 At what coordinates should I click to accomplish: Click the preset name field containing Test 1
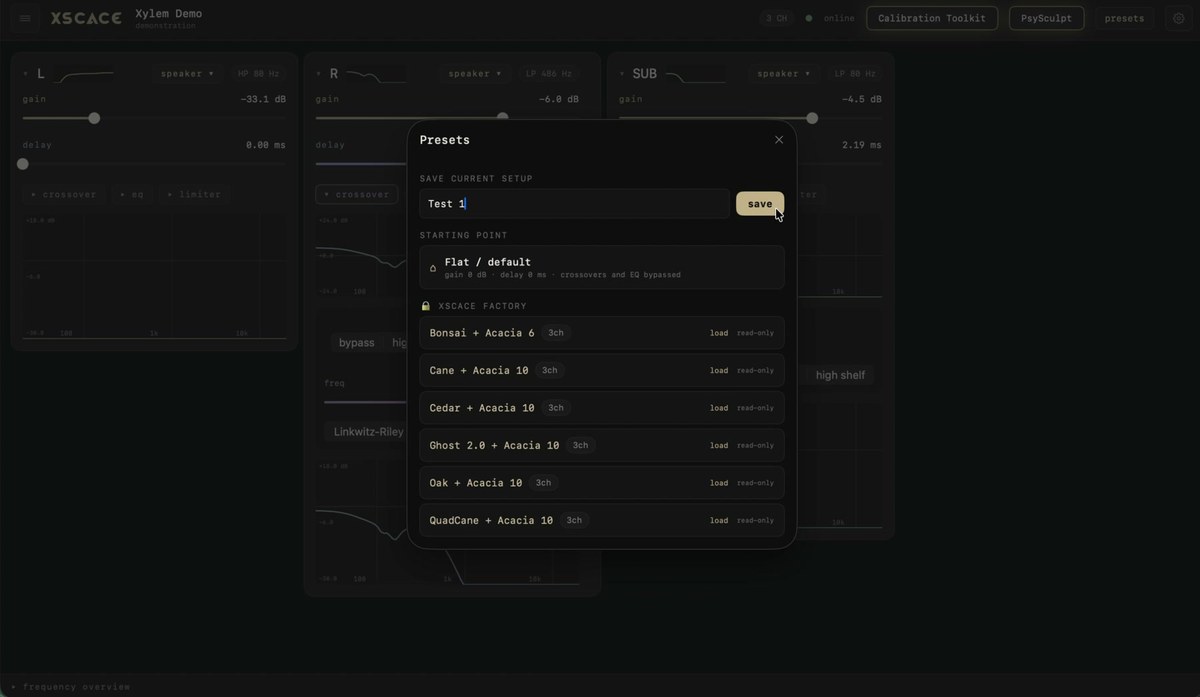point(575,204)
